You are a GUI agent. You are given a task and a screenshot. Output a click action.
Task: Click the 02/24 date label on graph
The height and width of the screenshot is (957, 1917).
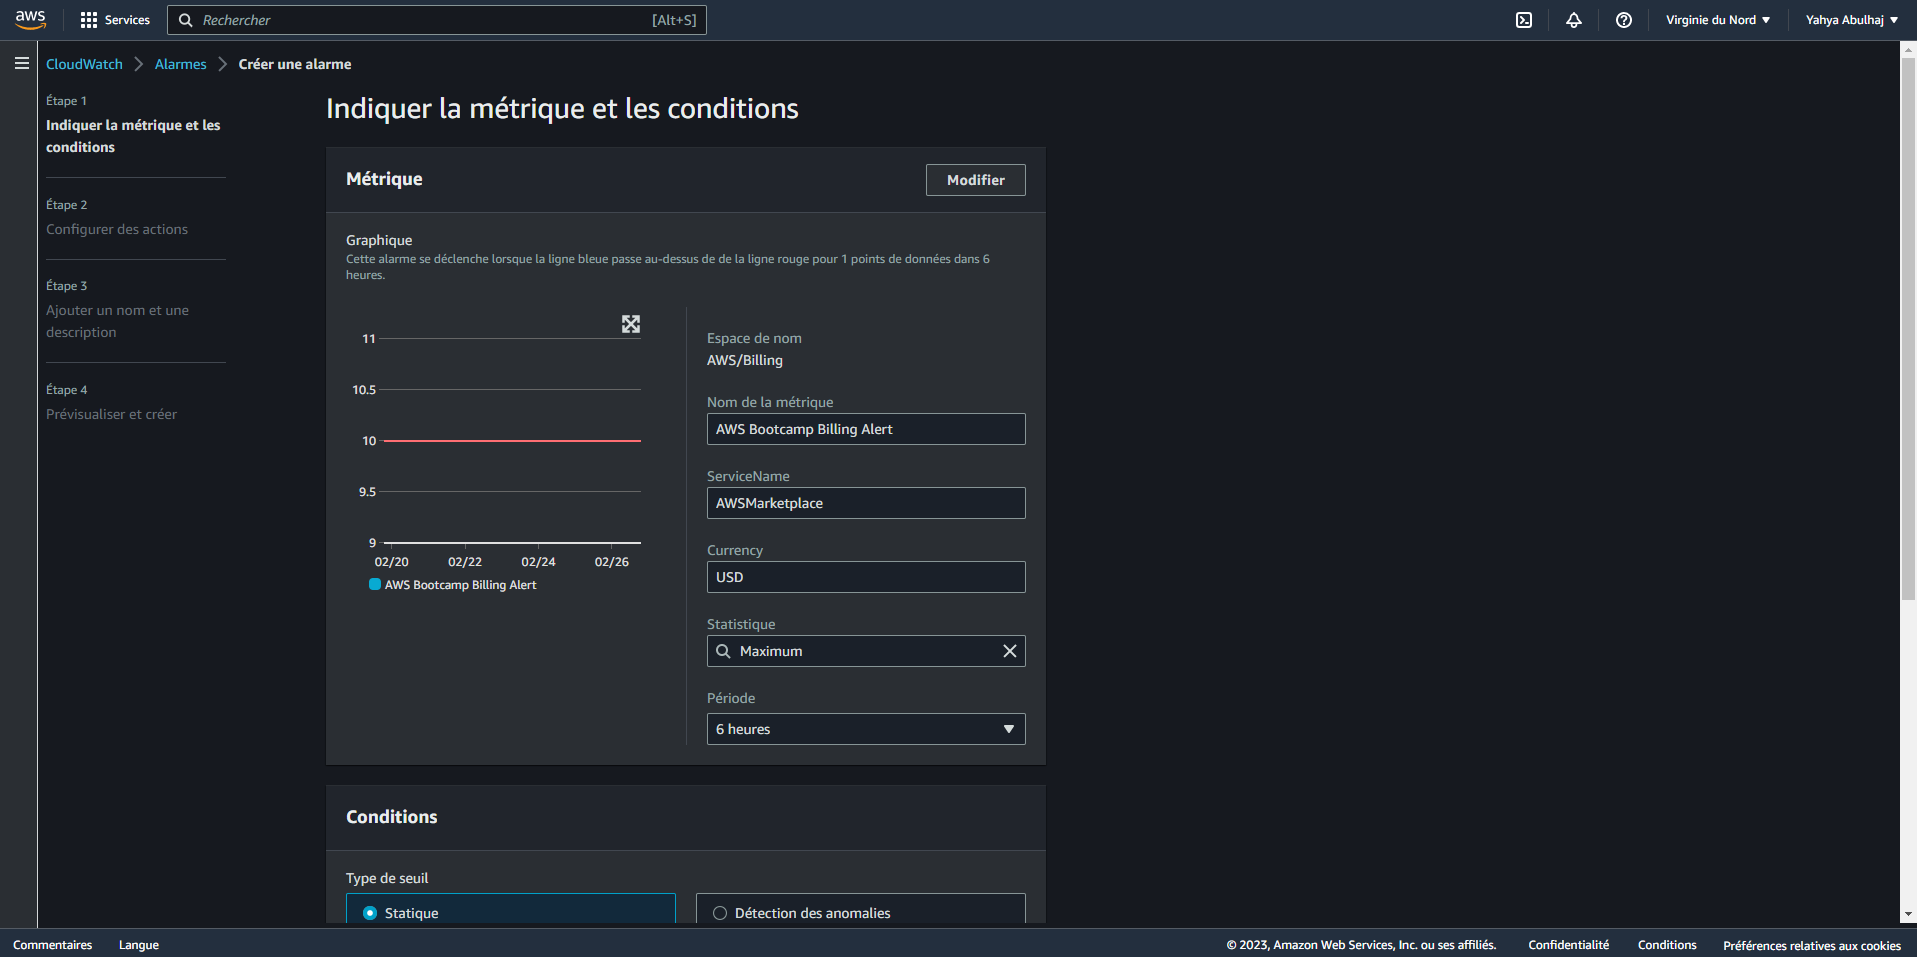pyautogui.click(x=538, y=562)
